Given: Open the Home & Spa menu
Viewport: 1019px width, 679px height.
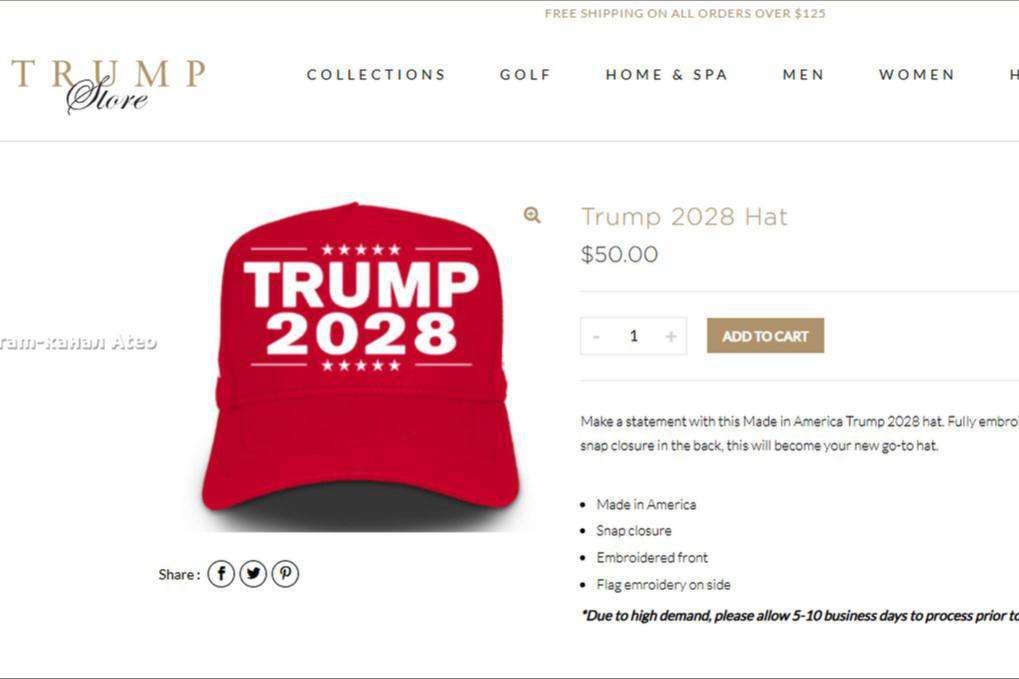Looking at the screenshot, I should tap(666, 75).
